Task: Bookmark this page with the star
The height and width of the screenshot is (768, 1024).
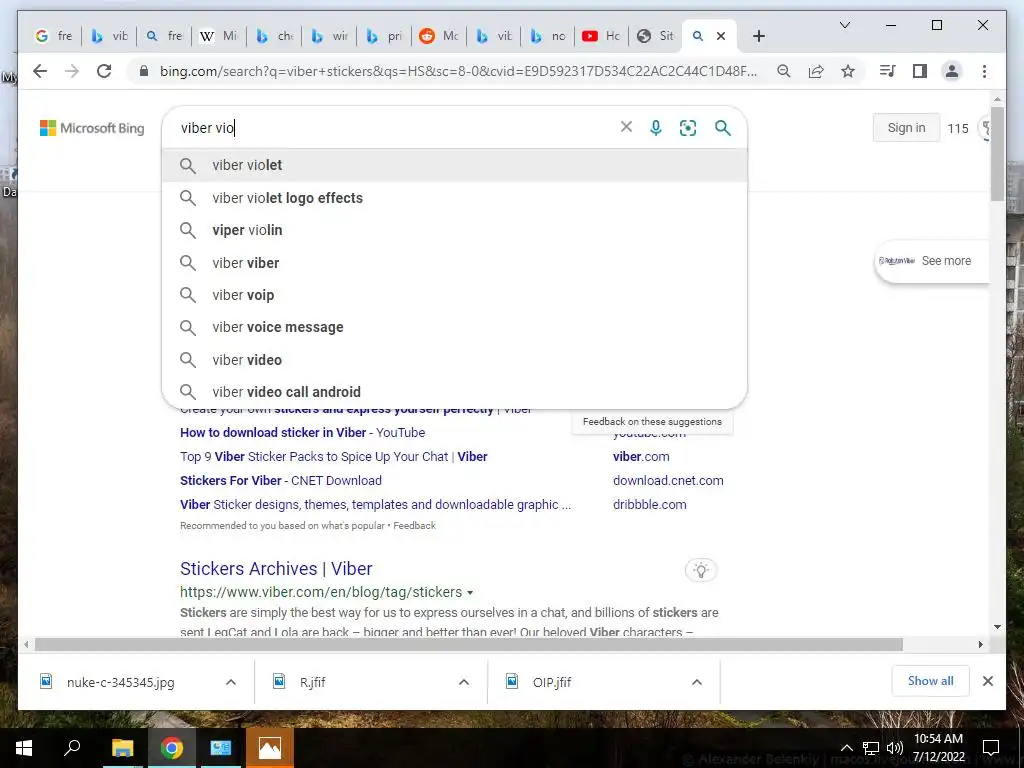Action: (x=848, y=71)
